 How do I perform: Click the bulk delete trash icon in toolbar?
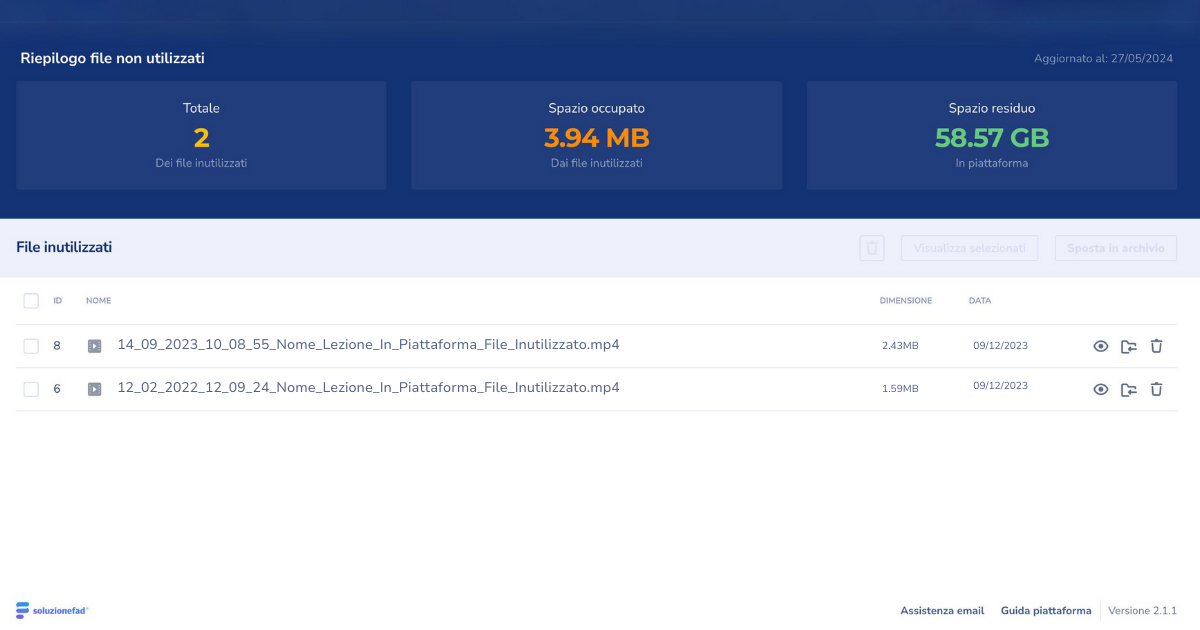pos(872,248)
